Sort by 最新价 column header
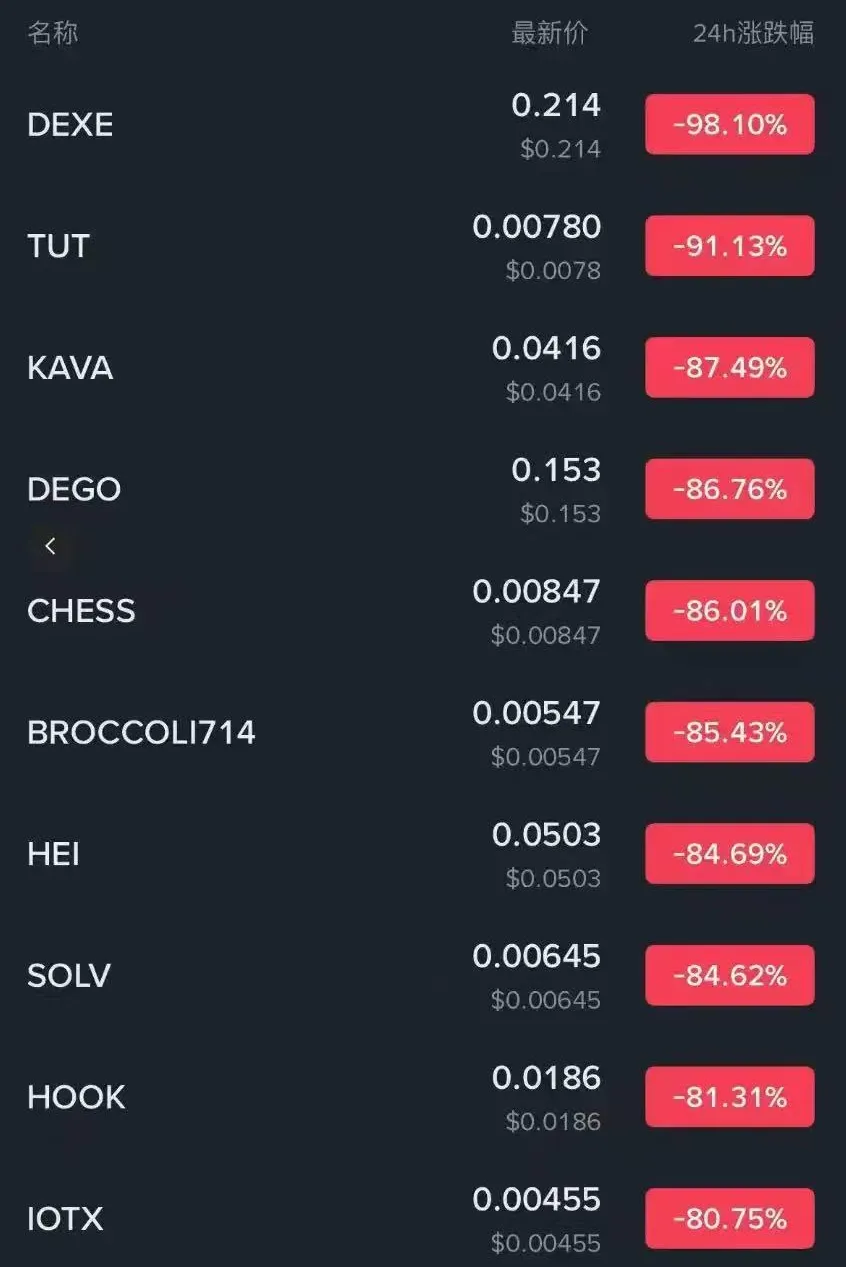The height and width of the screenshot is (1267, 846). point(549,33)
